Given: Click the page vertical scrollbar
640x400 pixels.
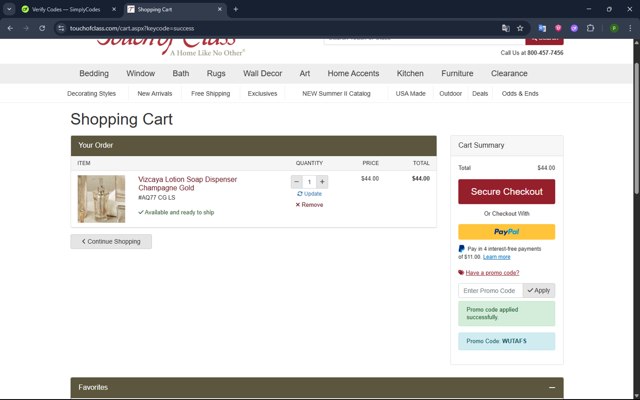Looking at the screenshot, I should [x=636, y=129].
